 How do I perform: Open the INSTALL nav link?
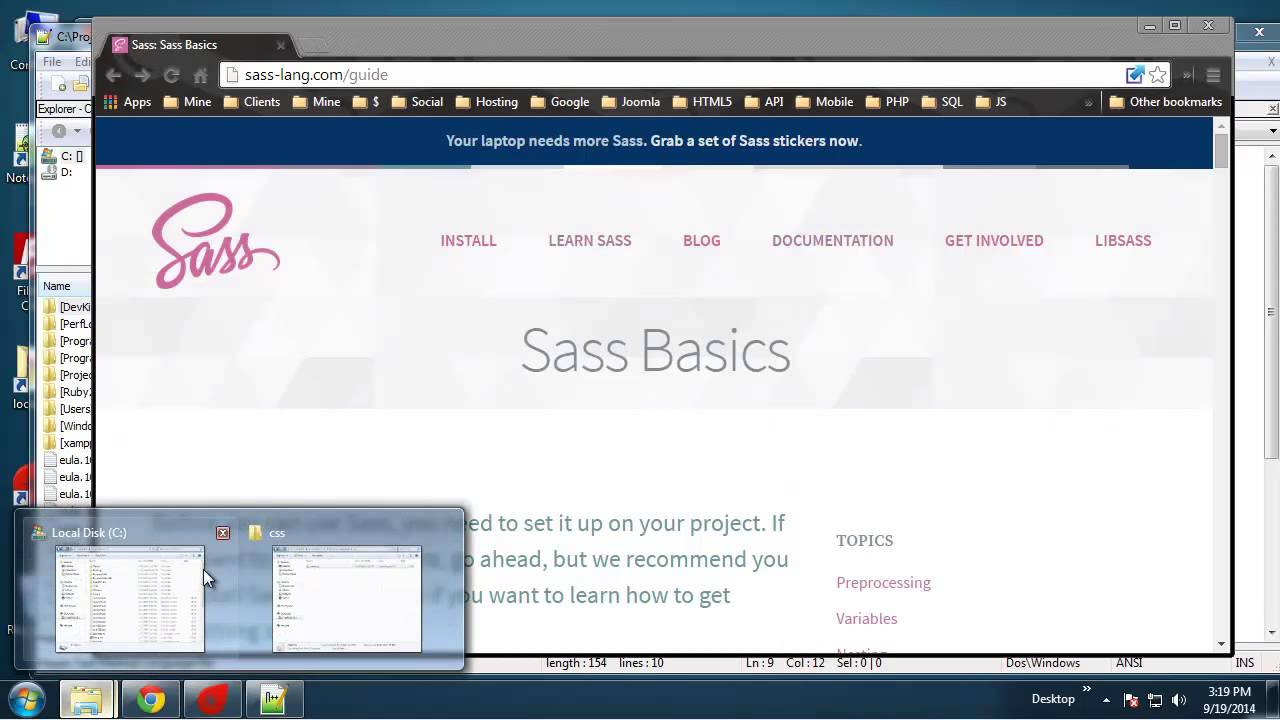point(468,240)
